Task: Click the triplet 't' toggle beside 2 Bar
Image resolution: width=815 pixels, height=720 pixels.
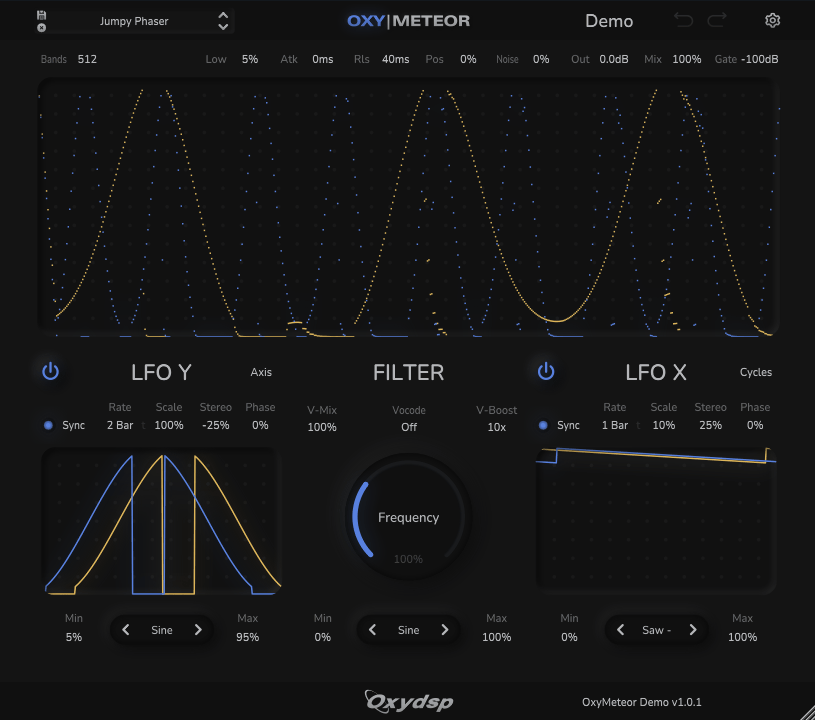Action: point(143,426)
